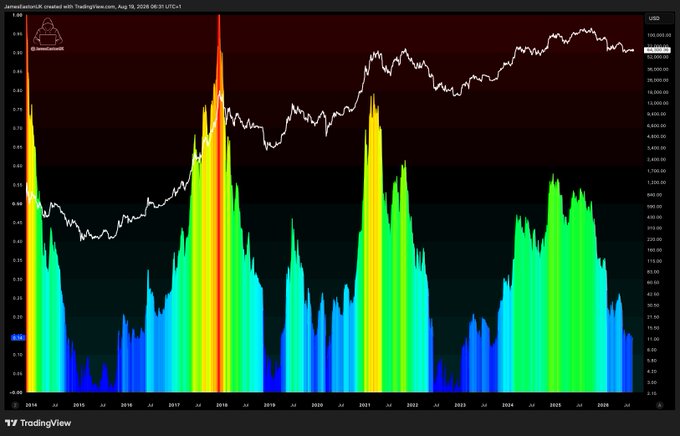Click the 26,000.00 price axis label
The image size is (680, 436).
point(658,80)
